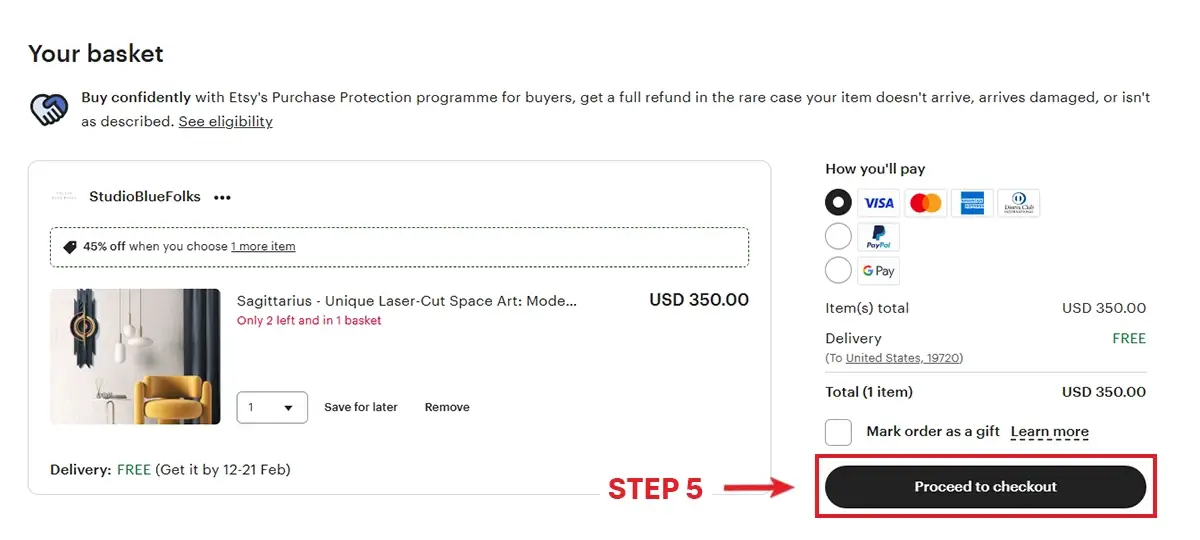
Task: Select the PayPal payment radio button
Action: point(838,237)
